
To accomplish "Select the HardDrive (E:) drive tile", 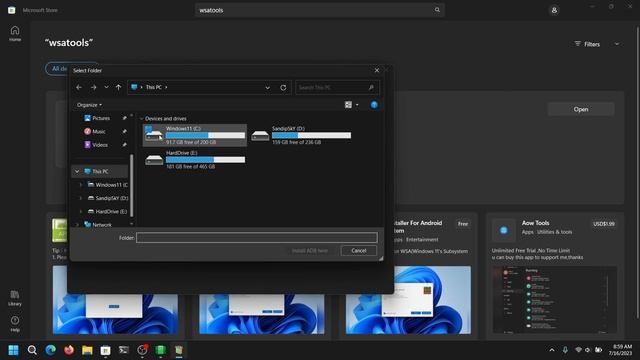I will [x=195, y=160].
